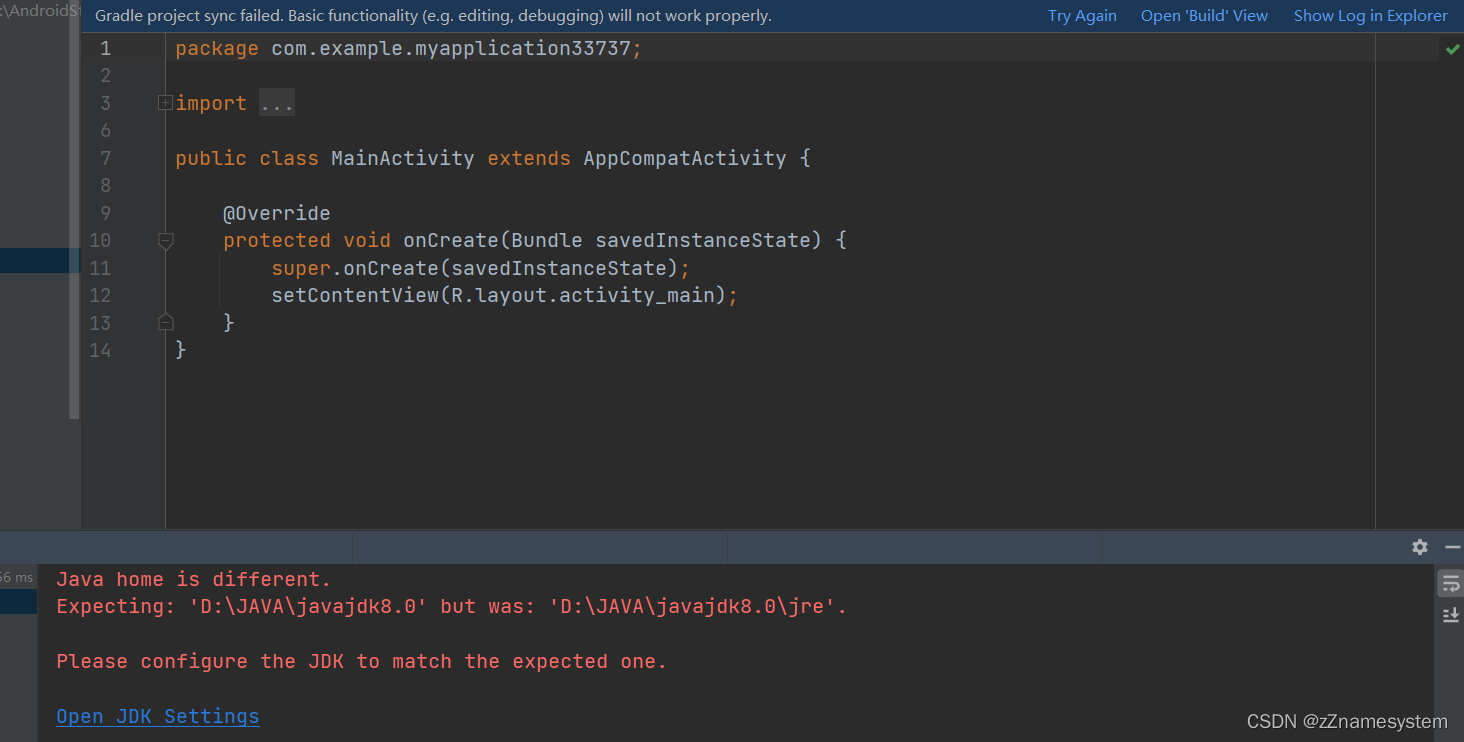Click line number 14 in the gutter
Image resolution: width=1464 pixels, height=742 pixels.
(100, 350)
